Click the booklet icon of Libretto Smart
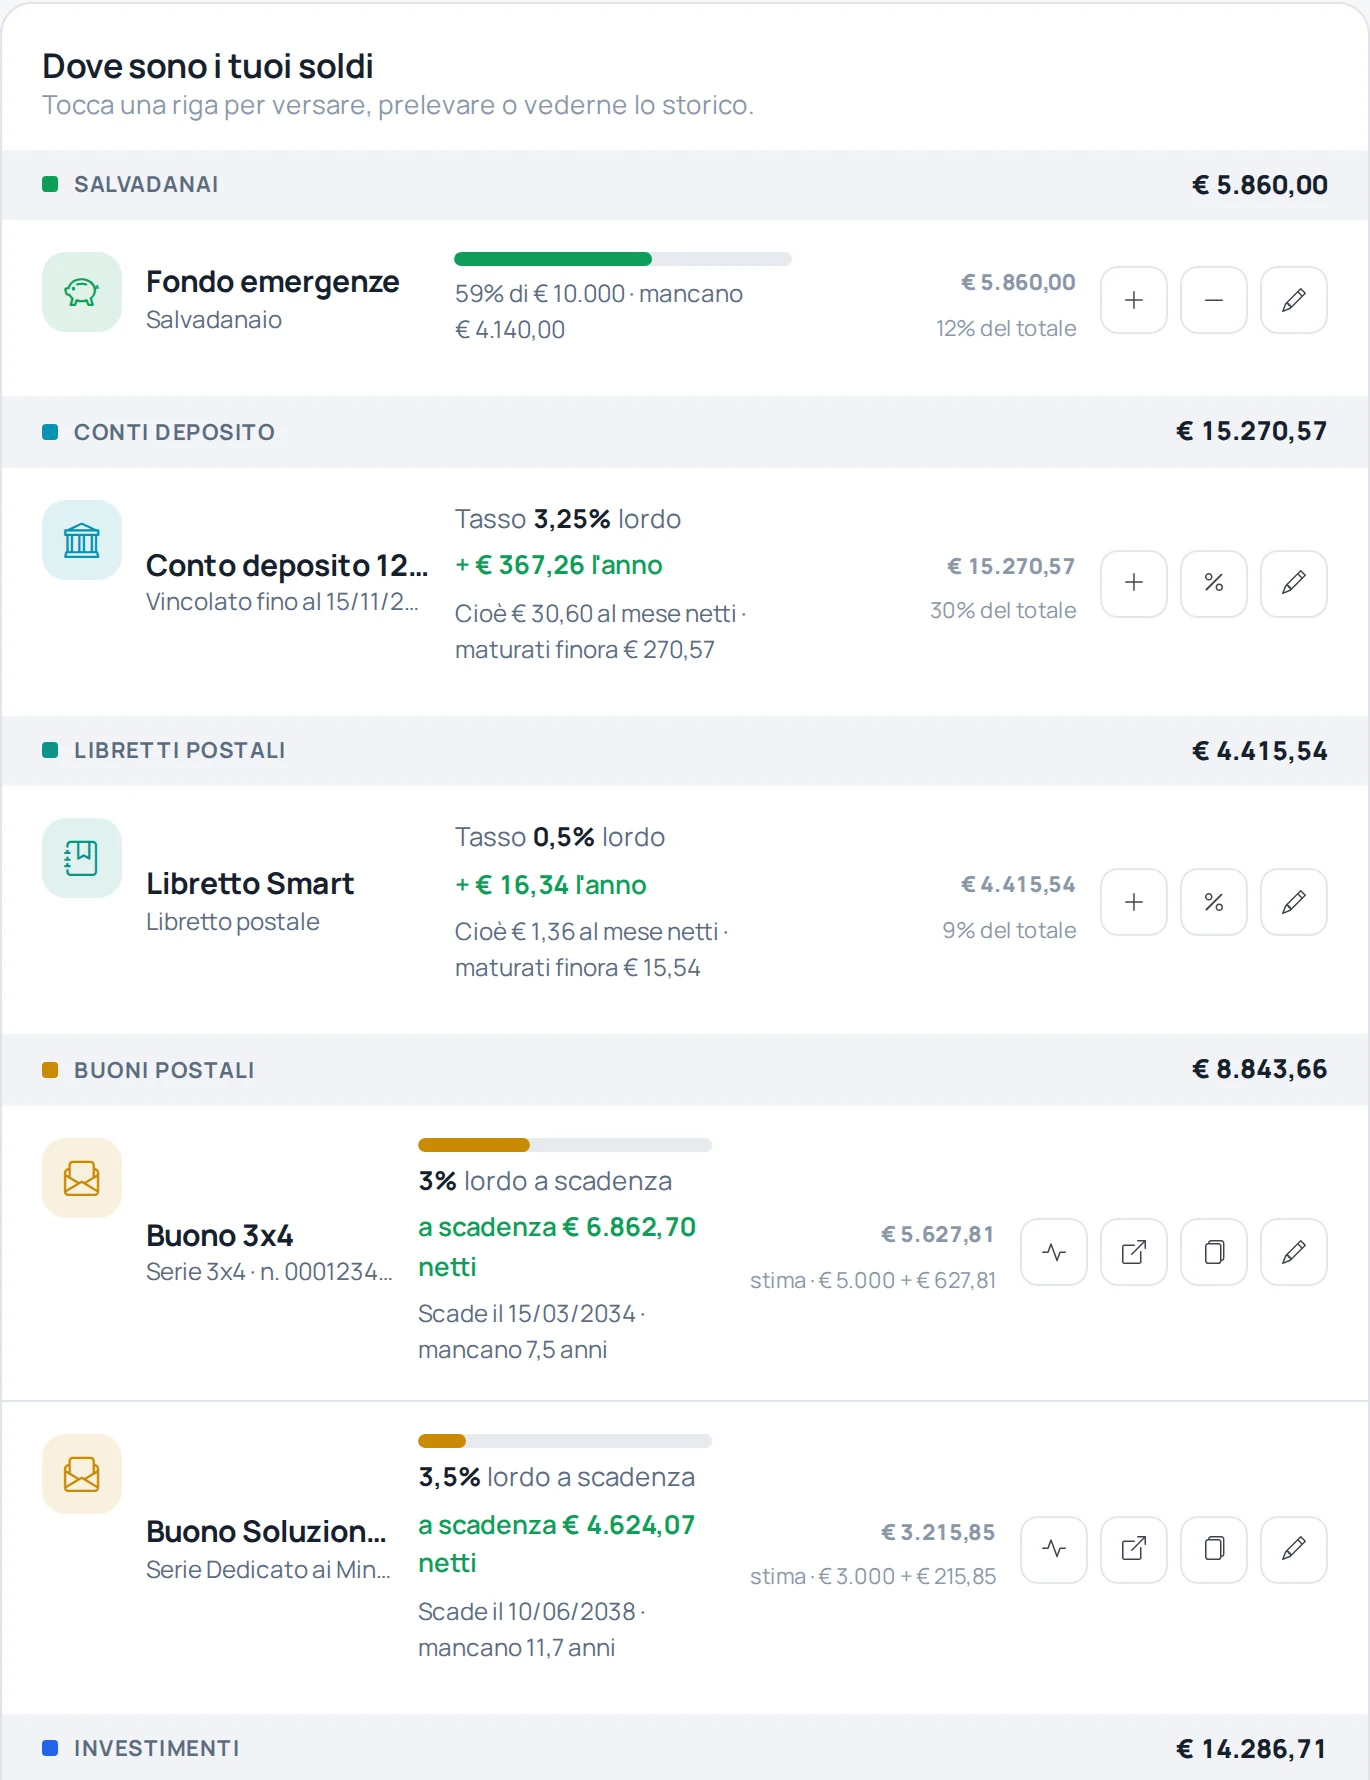Viewport: 1370px width, 1780px height. [x=82, y=858]
